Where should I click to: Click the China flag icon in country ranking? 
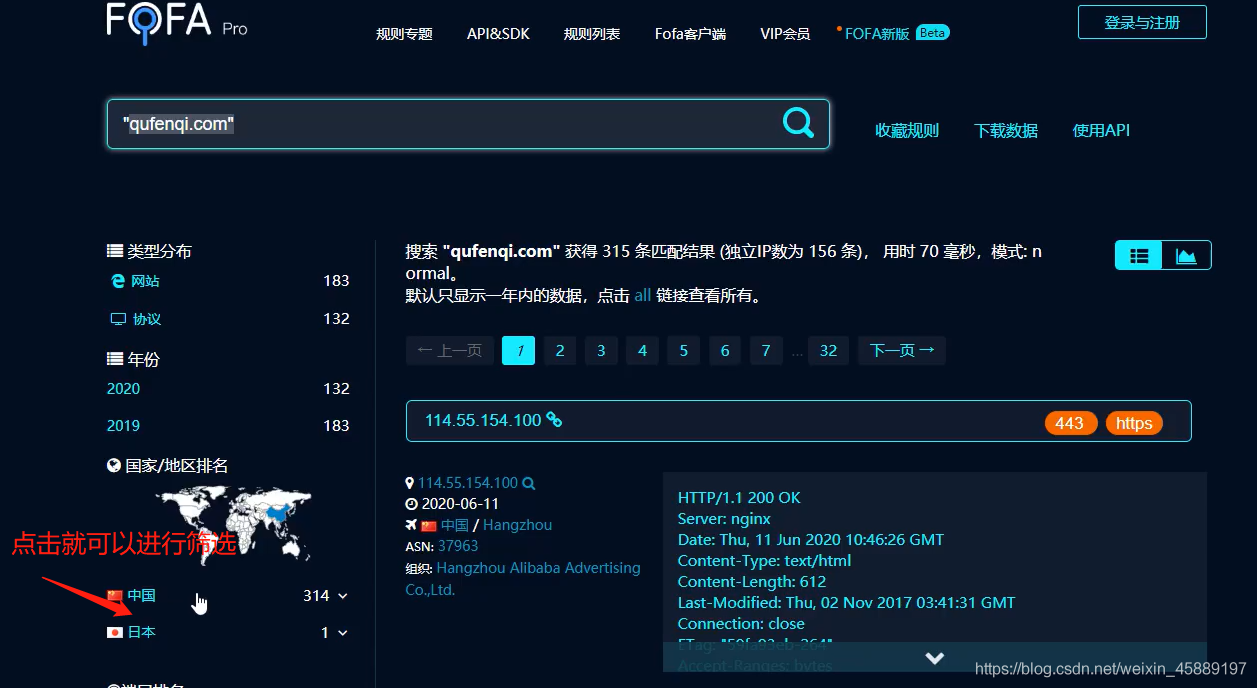(115, 596)
